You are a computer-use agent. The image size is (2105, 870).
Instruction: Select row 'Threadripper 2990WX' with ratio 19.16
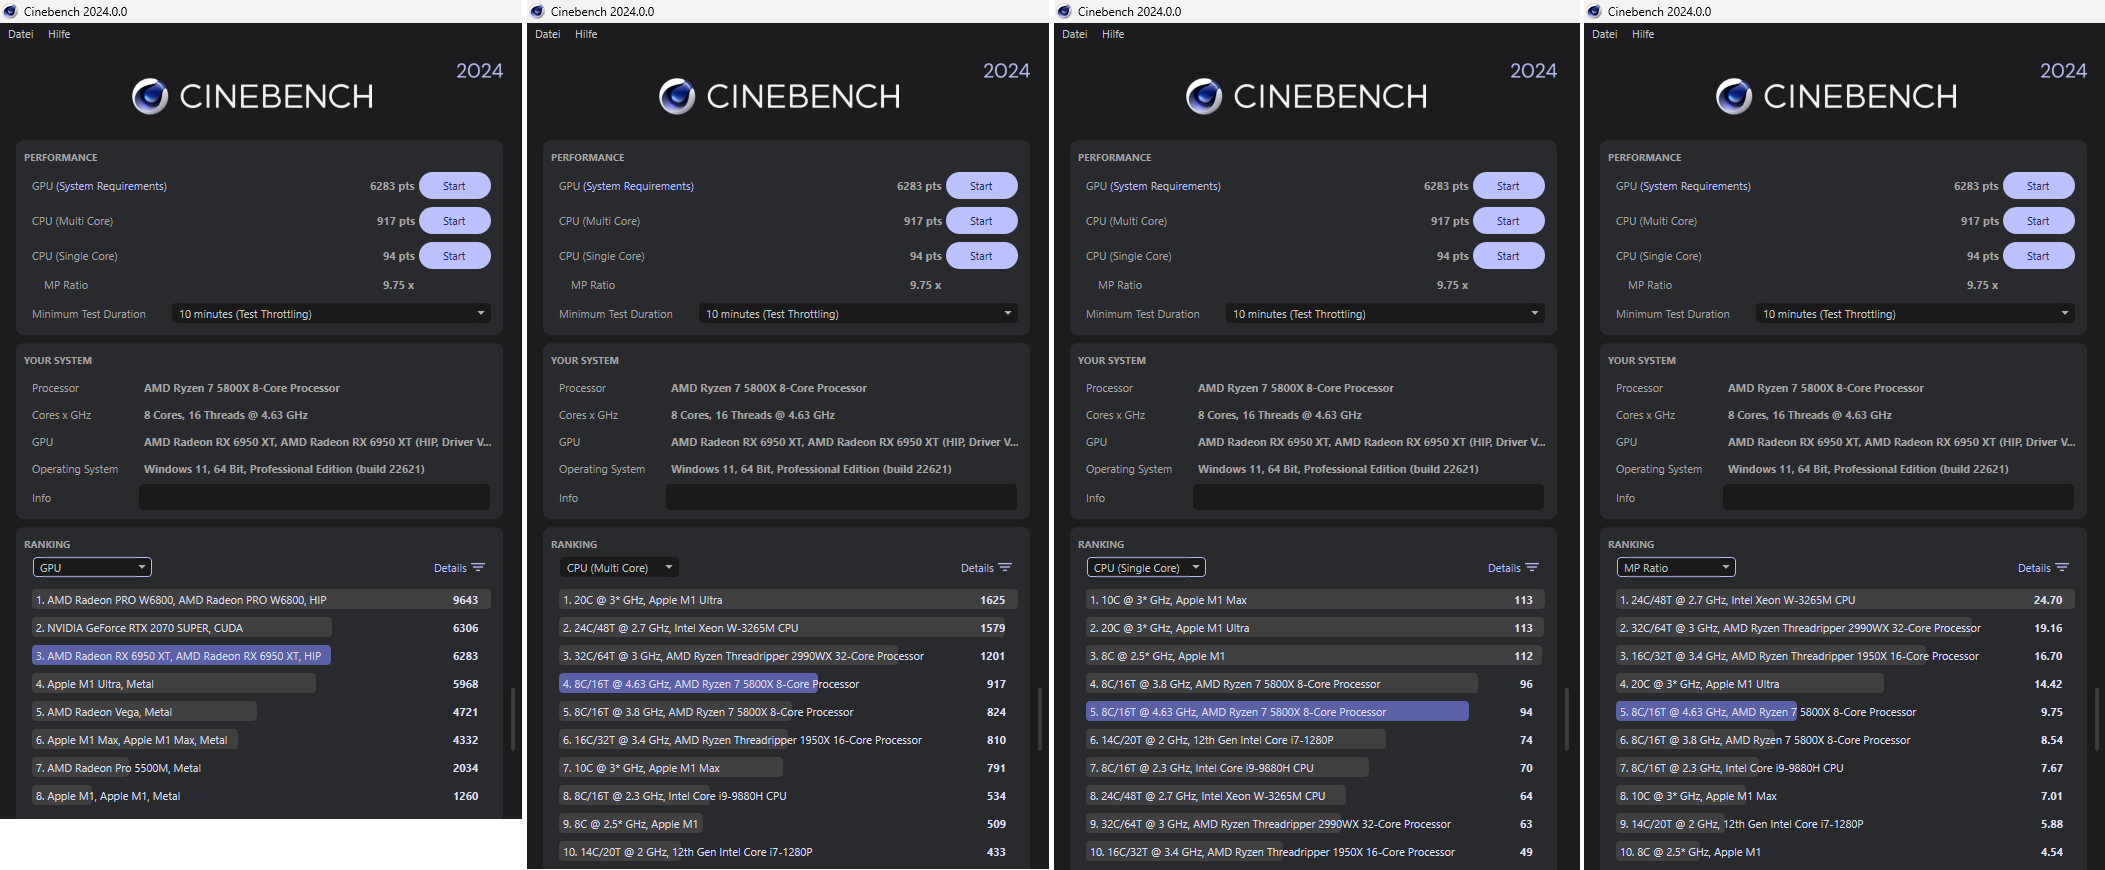tap(1845, 628)
